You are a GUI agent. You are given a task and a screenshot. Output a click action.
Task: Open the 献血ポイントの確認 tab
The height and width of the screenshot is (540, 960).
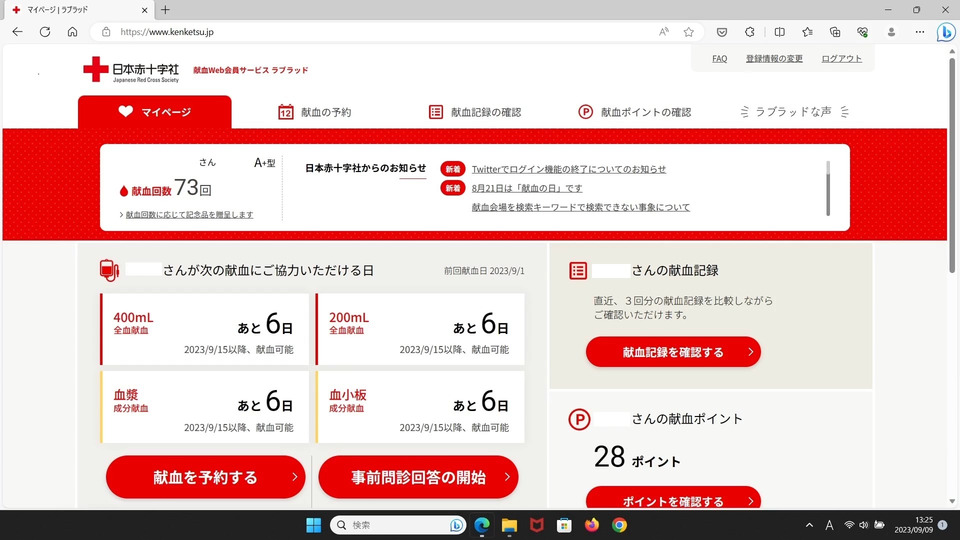click(x=634, y=112)
